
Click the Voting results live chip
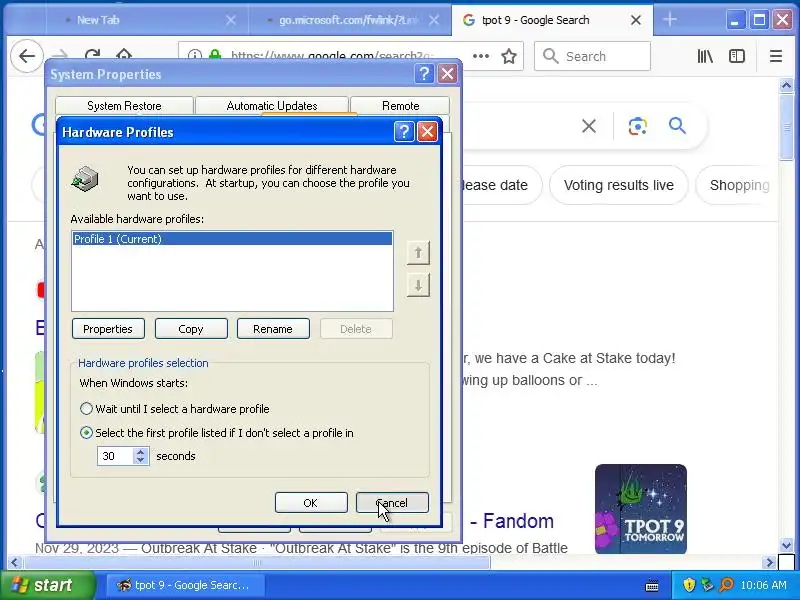pos(618,185)
